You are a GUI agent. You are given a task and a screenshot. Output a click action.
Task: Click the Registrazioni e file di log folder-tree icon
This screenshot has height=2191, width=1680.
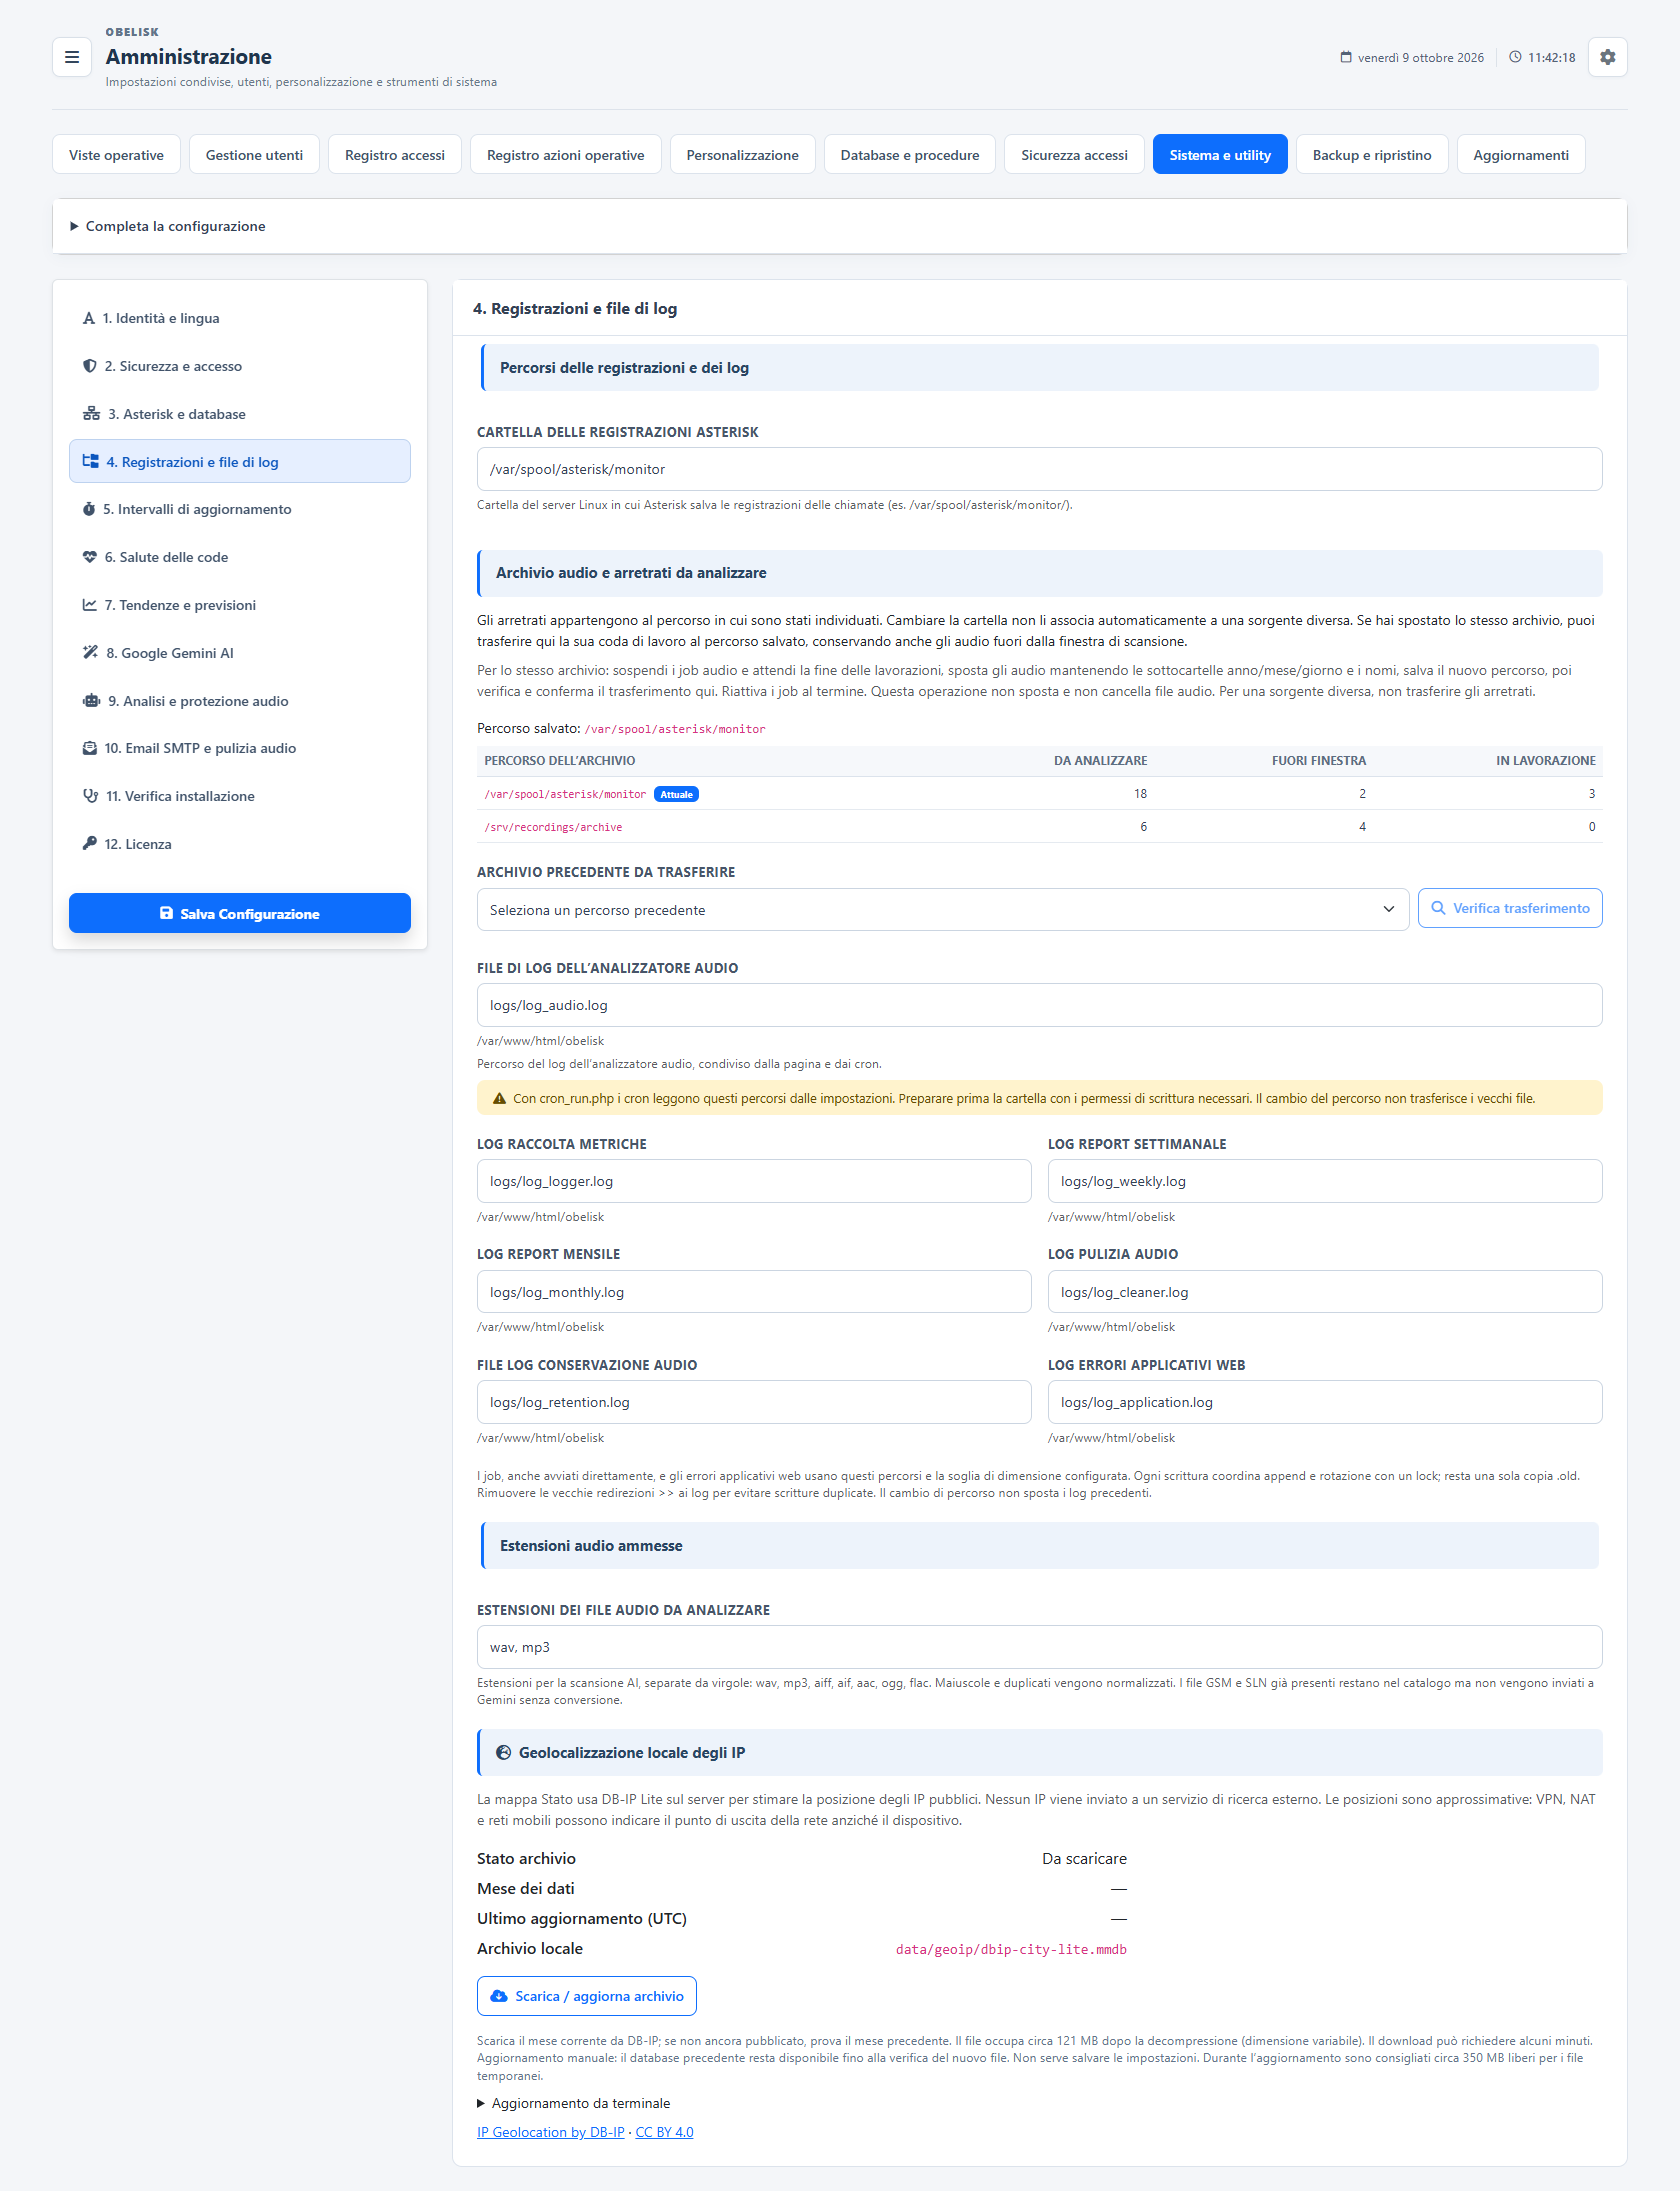click(x=91, y=462)
